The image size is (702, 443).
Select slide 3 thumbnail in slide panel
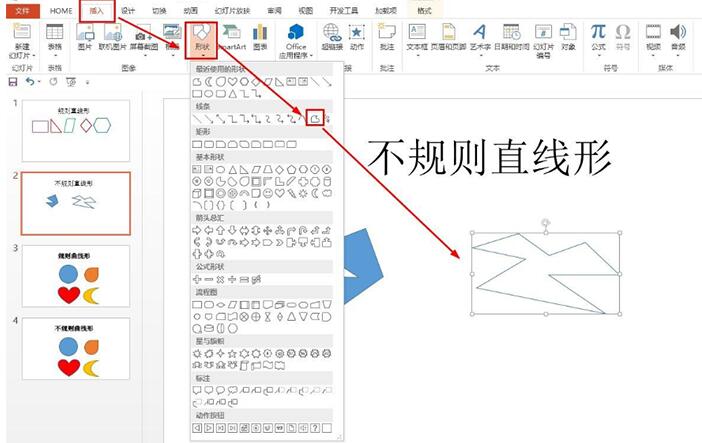pyautogui.click(x=76, y=276)
